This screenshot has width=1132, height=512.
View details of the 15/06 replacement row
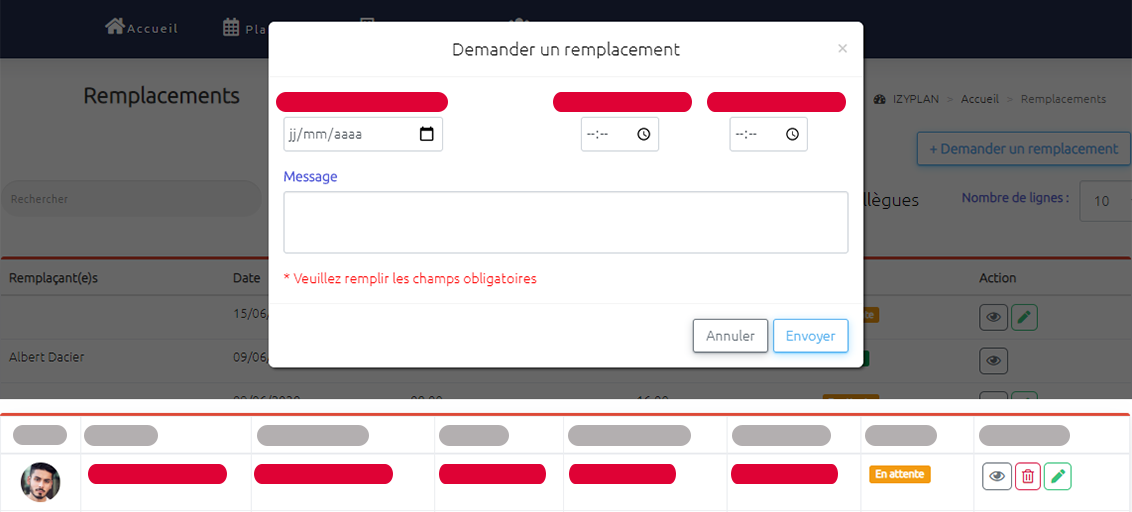993,317
